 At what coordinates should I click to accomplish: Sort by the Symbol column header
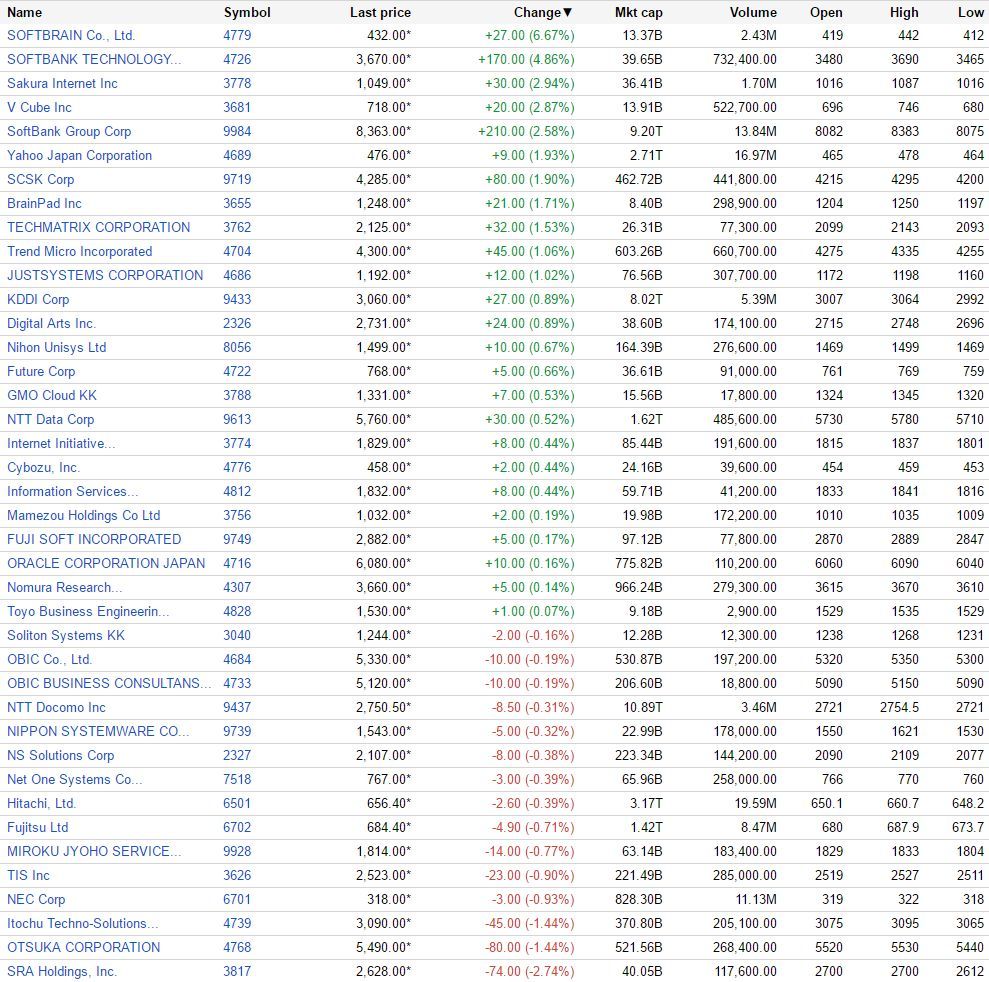tap(247, 12)
